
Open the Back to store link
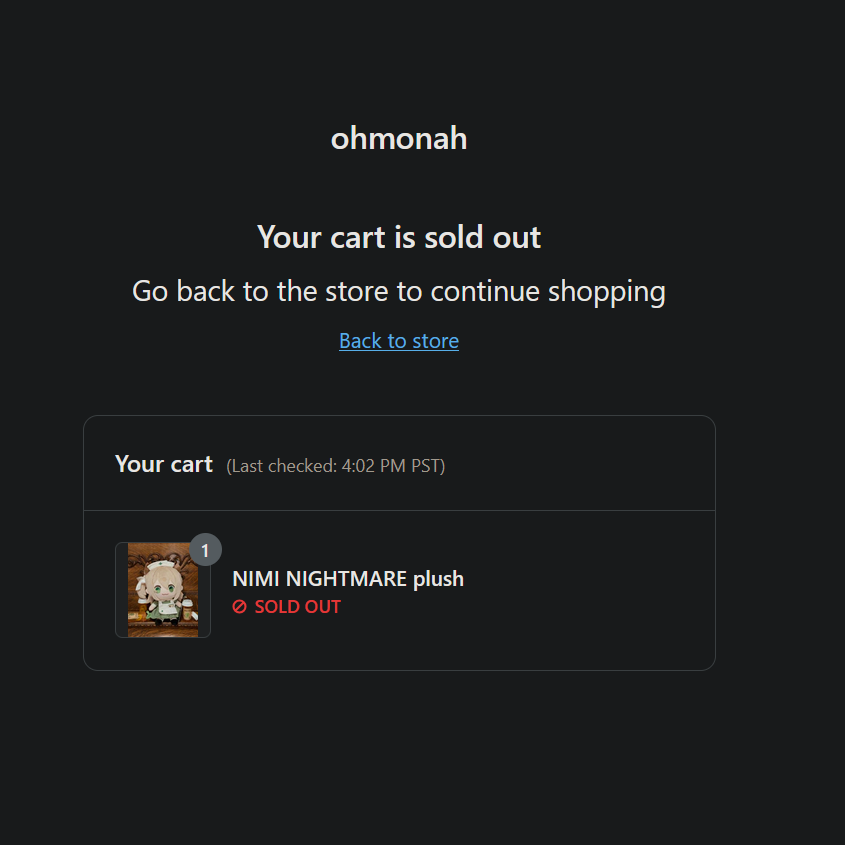399,341
